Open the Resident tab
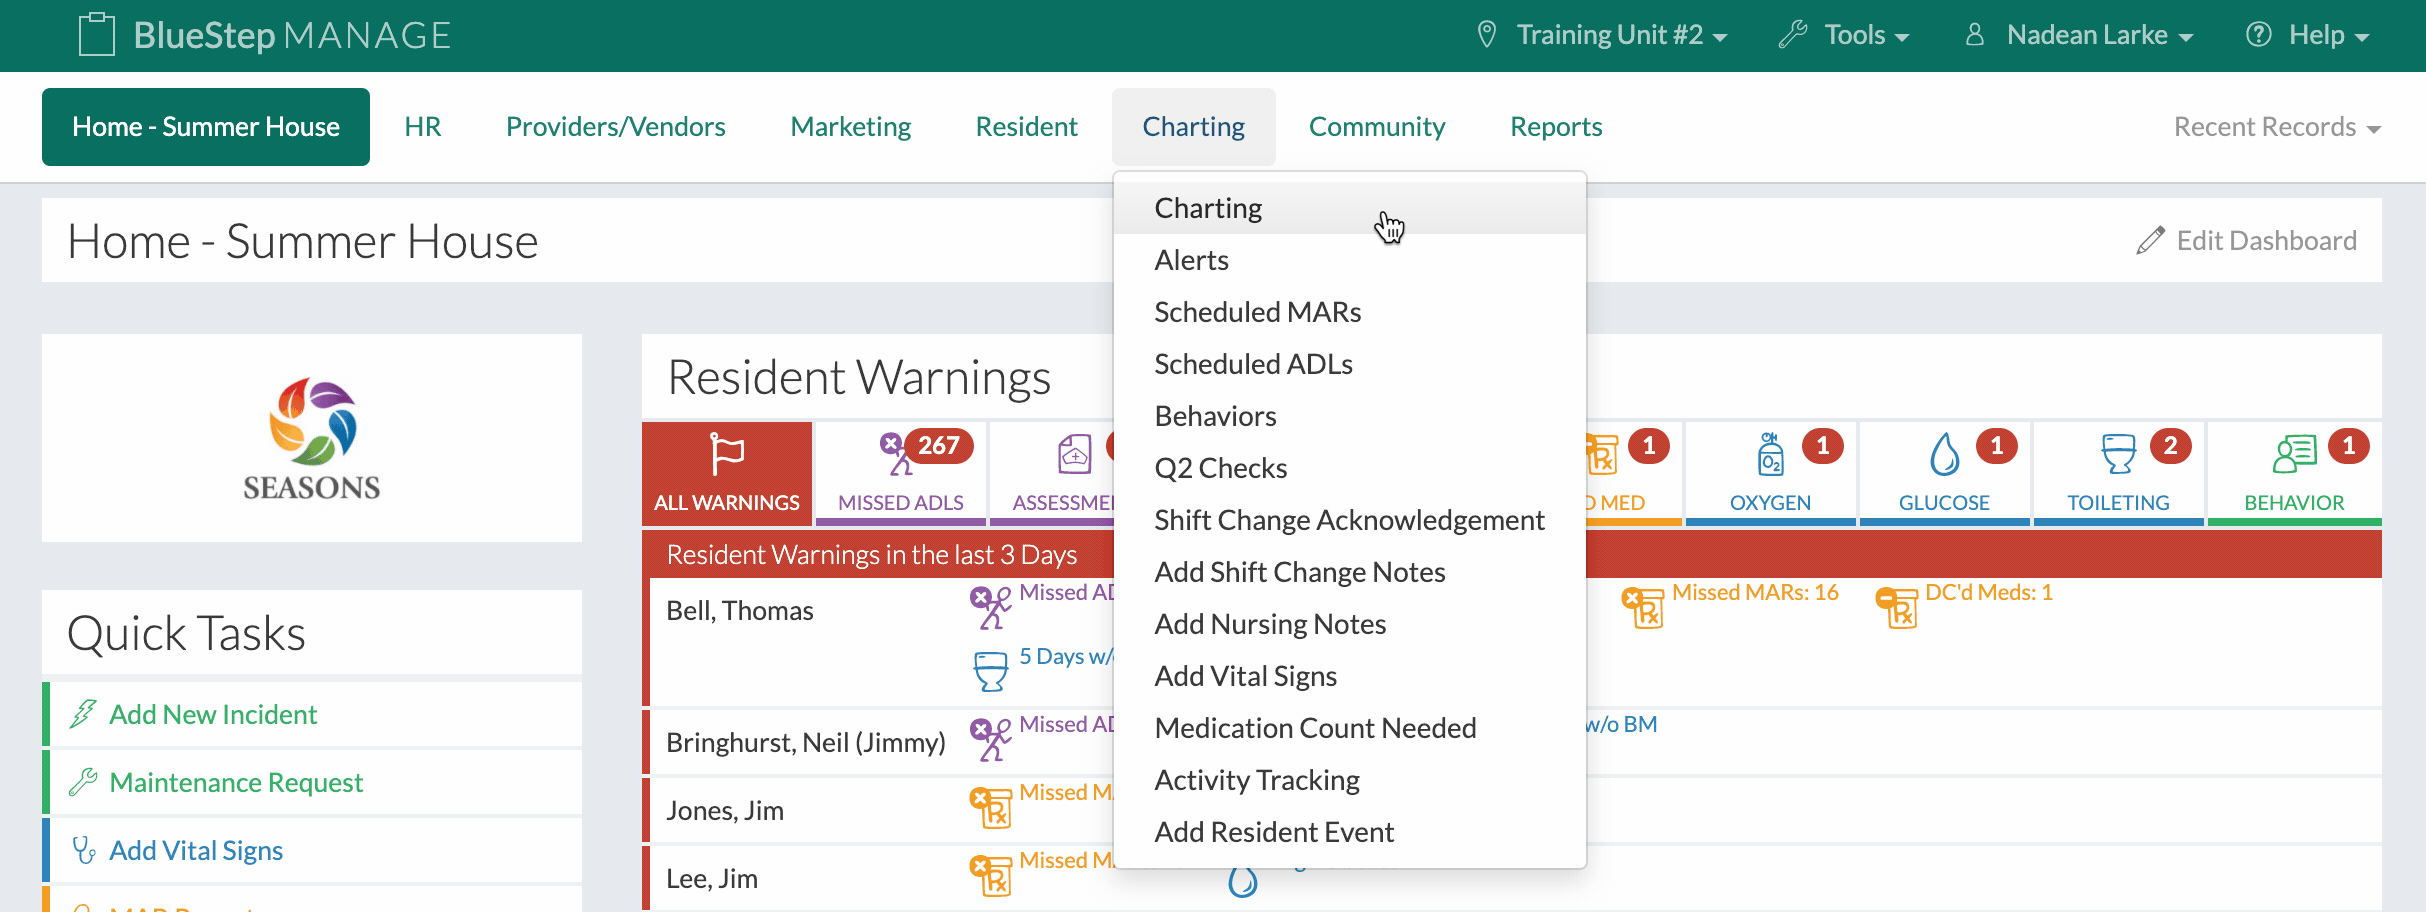 pos(1027,127)
